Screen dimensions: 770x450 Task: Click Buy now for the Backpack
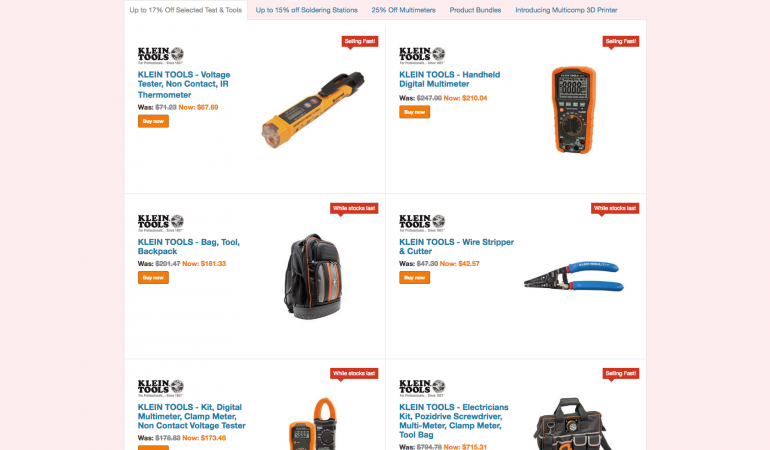pyautogui.click(x=153, y=278)
